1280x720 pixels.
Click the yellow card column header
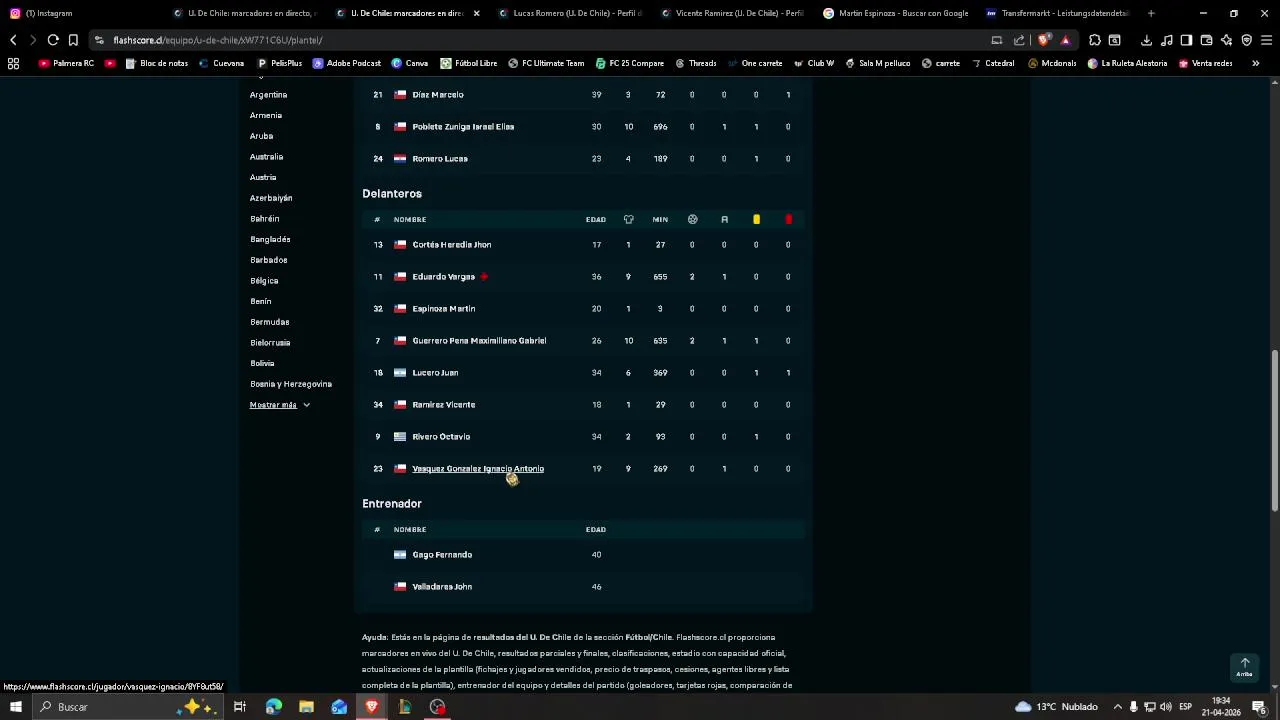(x=756, y=219)
